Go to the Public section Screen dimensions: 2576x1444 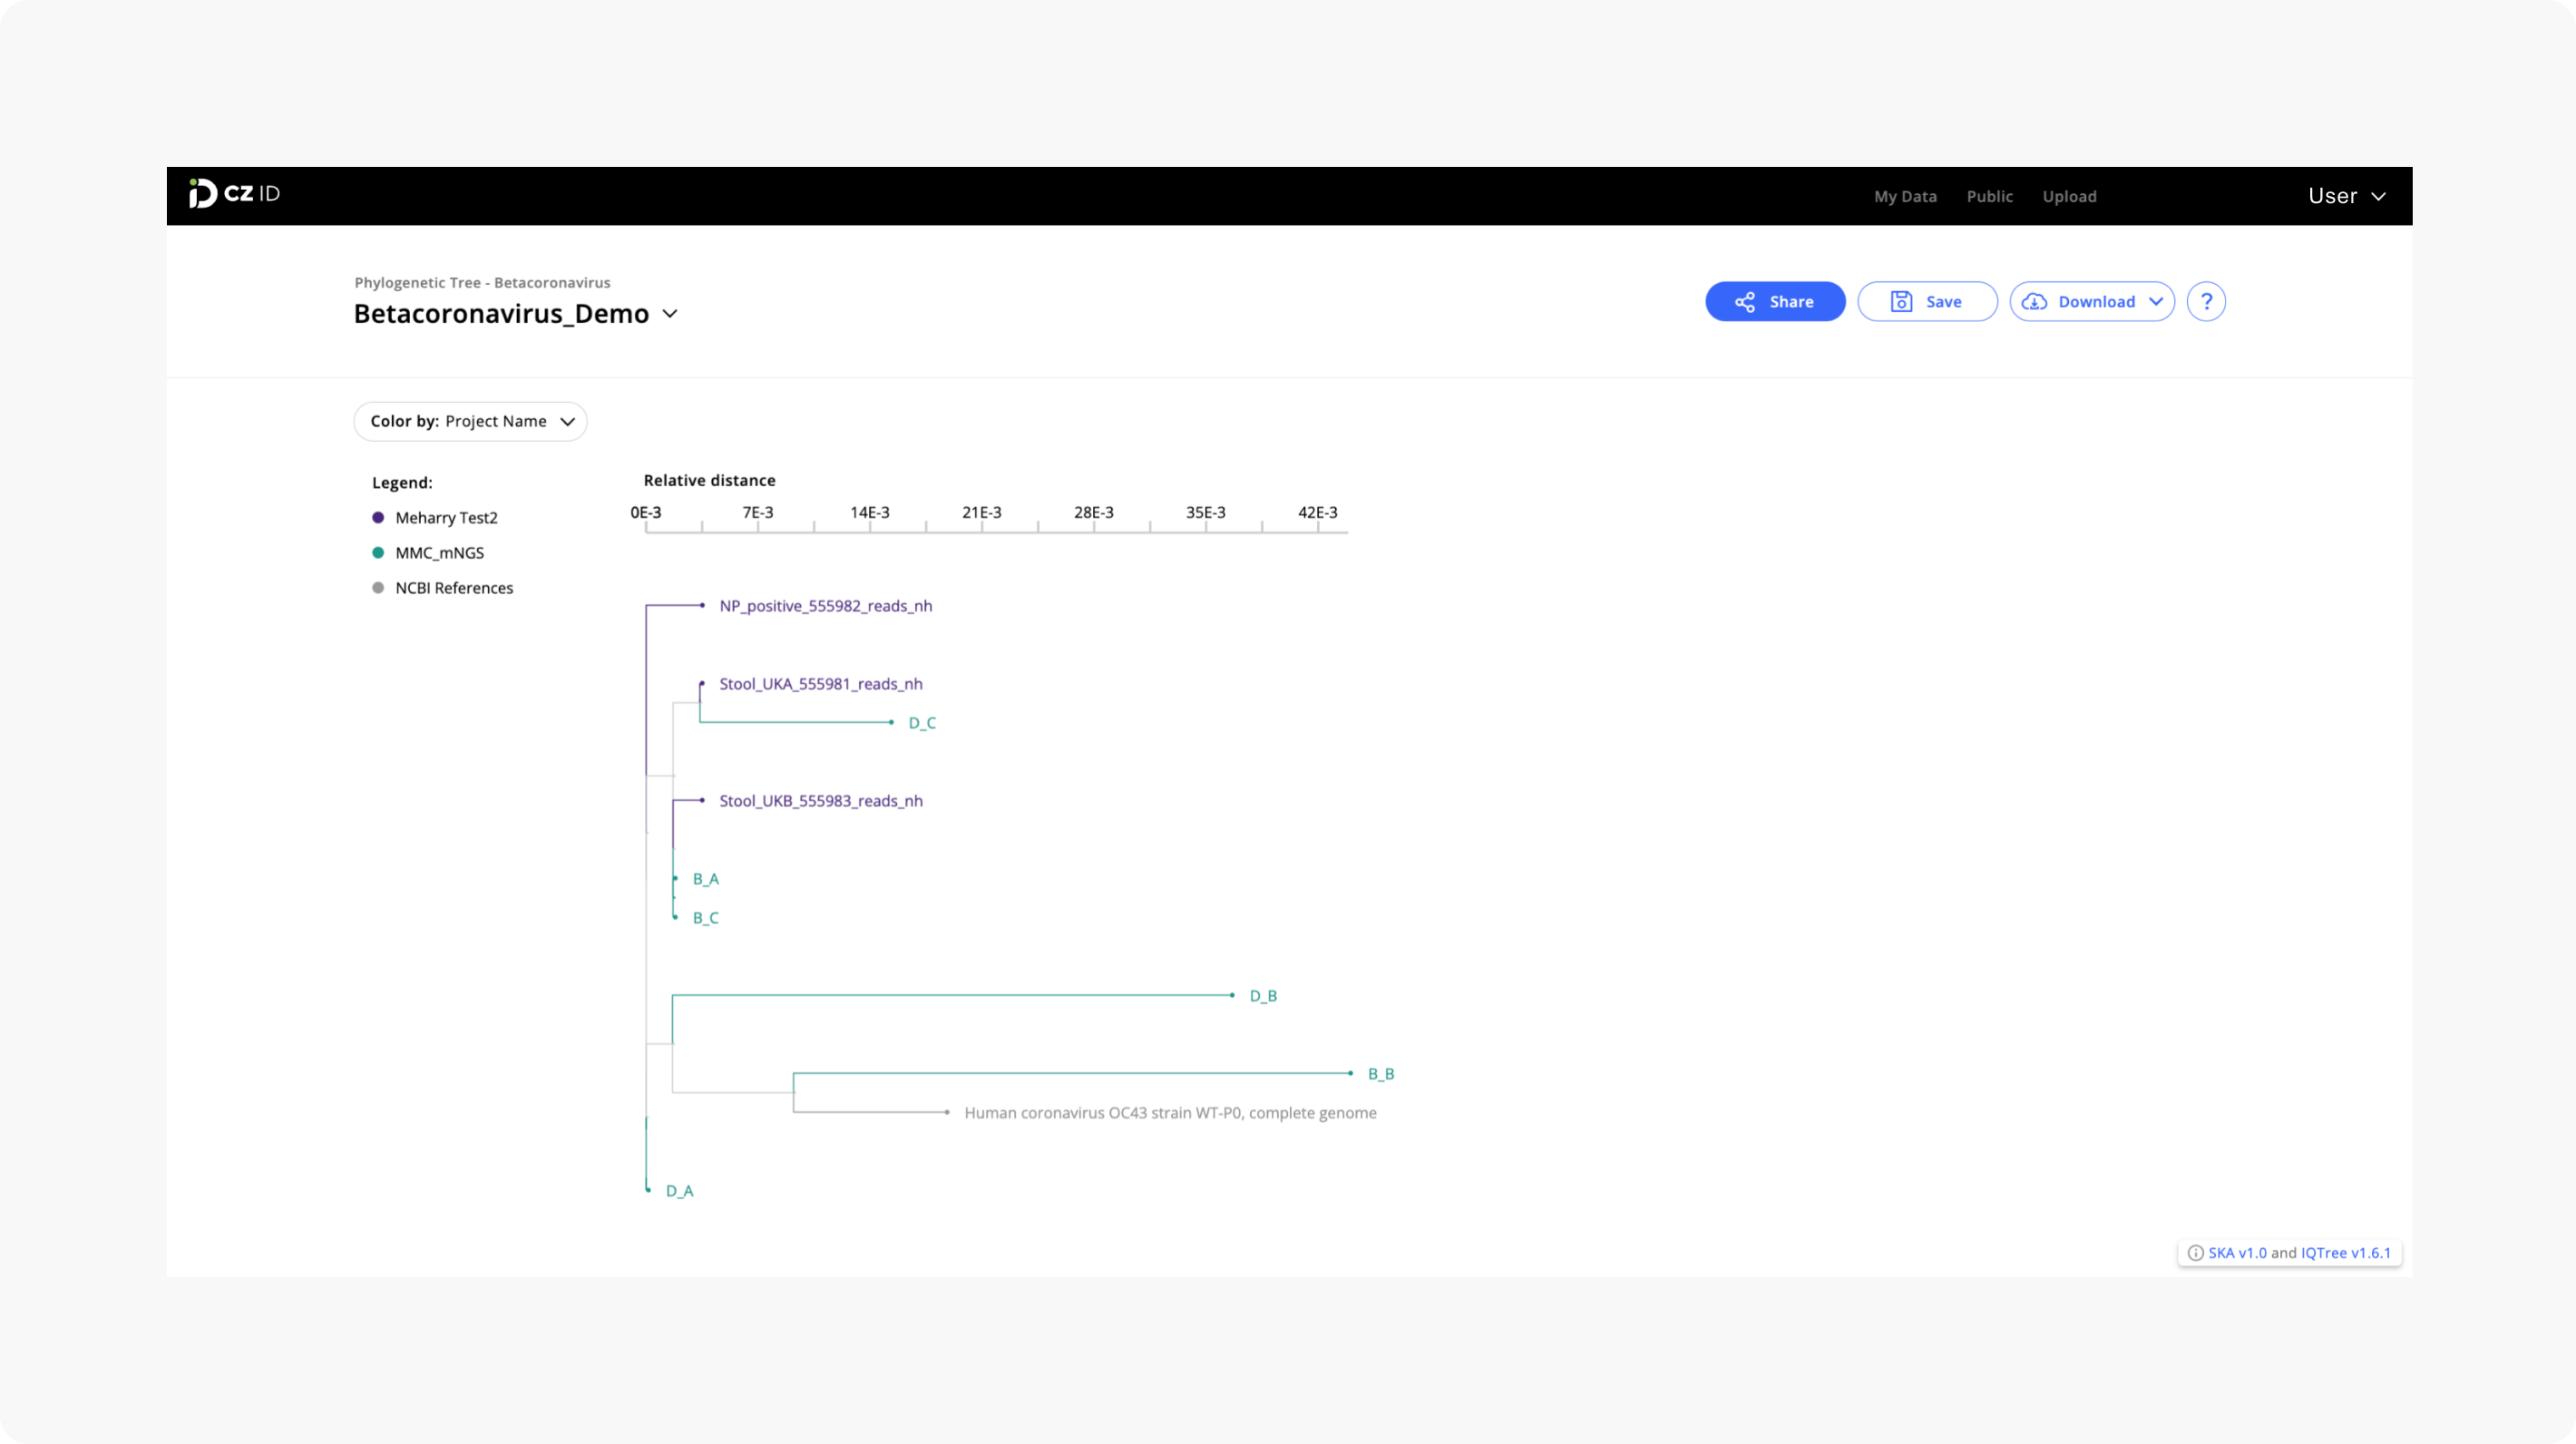[x=1989, y=196]
